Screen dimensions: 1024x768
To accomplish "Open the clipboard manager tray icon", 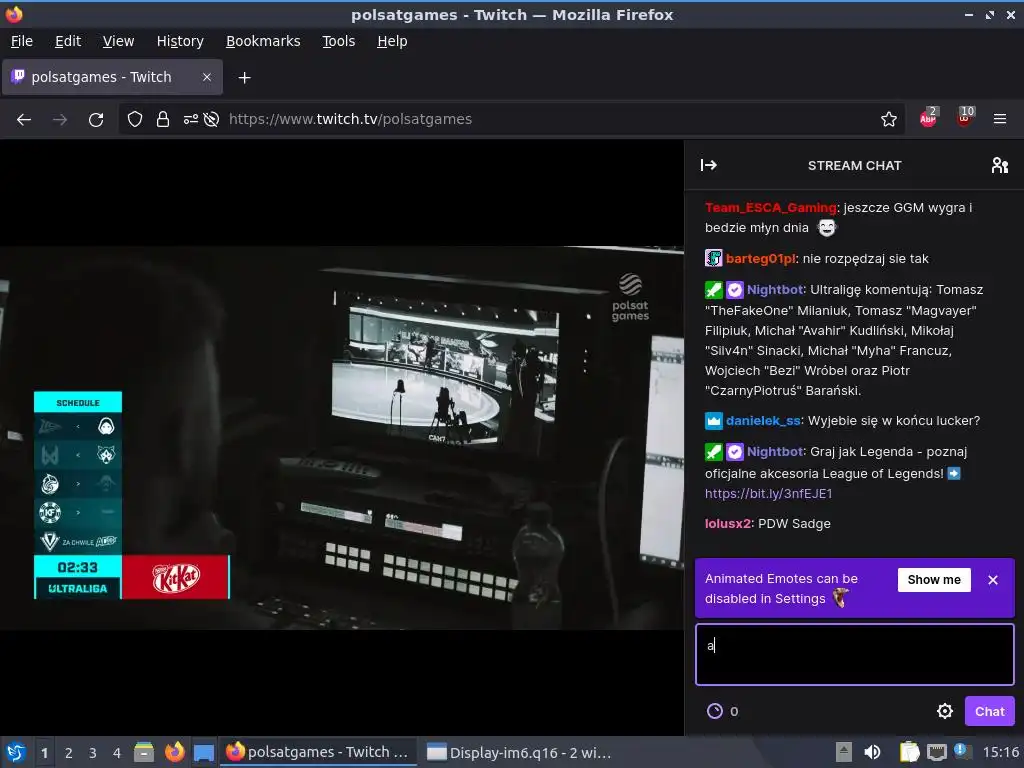I will (909, 752).
